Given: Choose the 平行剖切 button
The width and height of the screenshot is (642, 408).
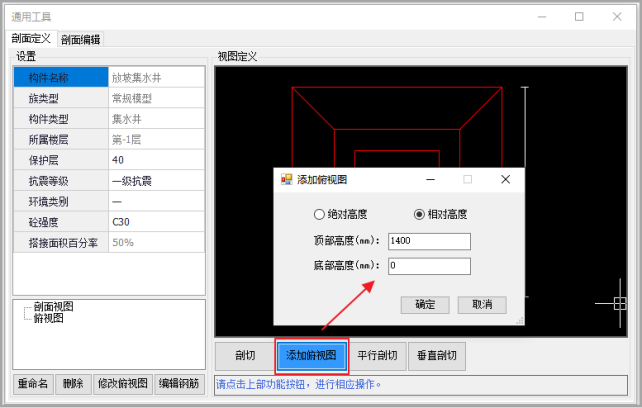Looking at the screenshot, I should [x=378, y=355].
